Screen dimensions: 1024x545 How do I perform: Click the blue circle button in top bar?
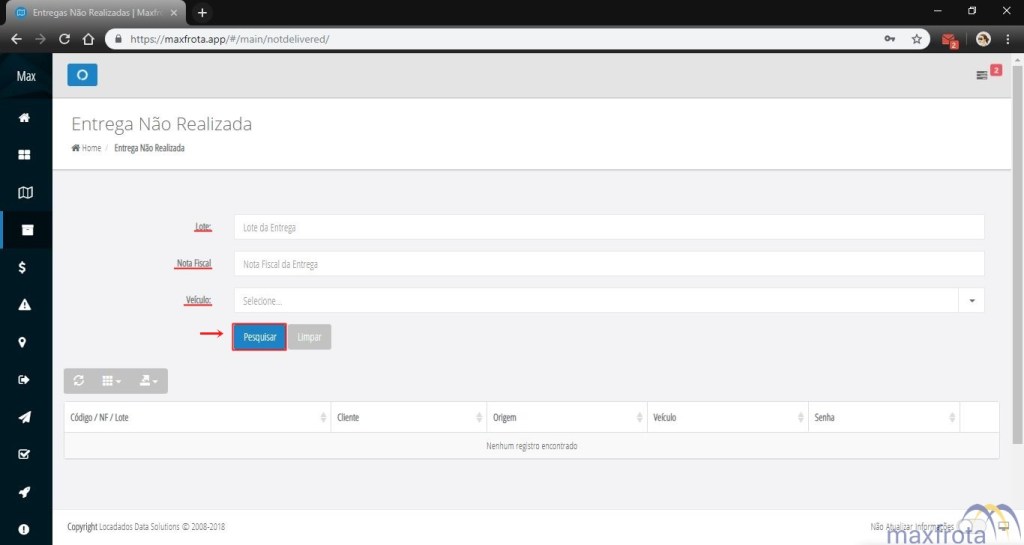(82, 75)
